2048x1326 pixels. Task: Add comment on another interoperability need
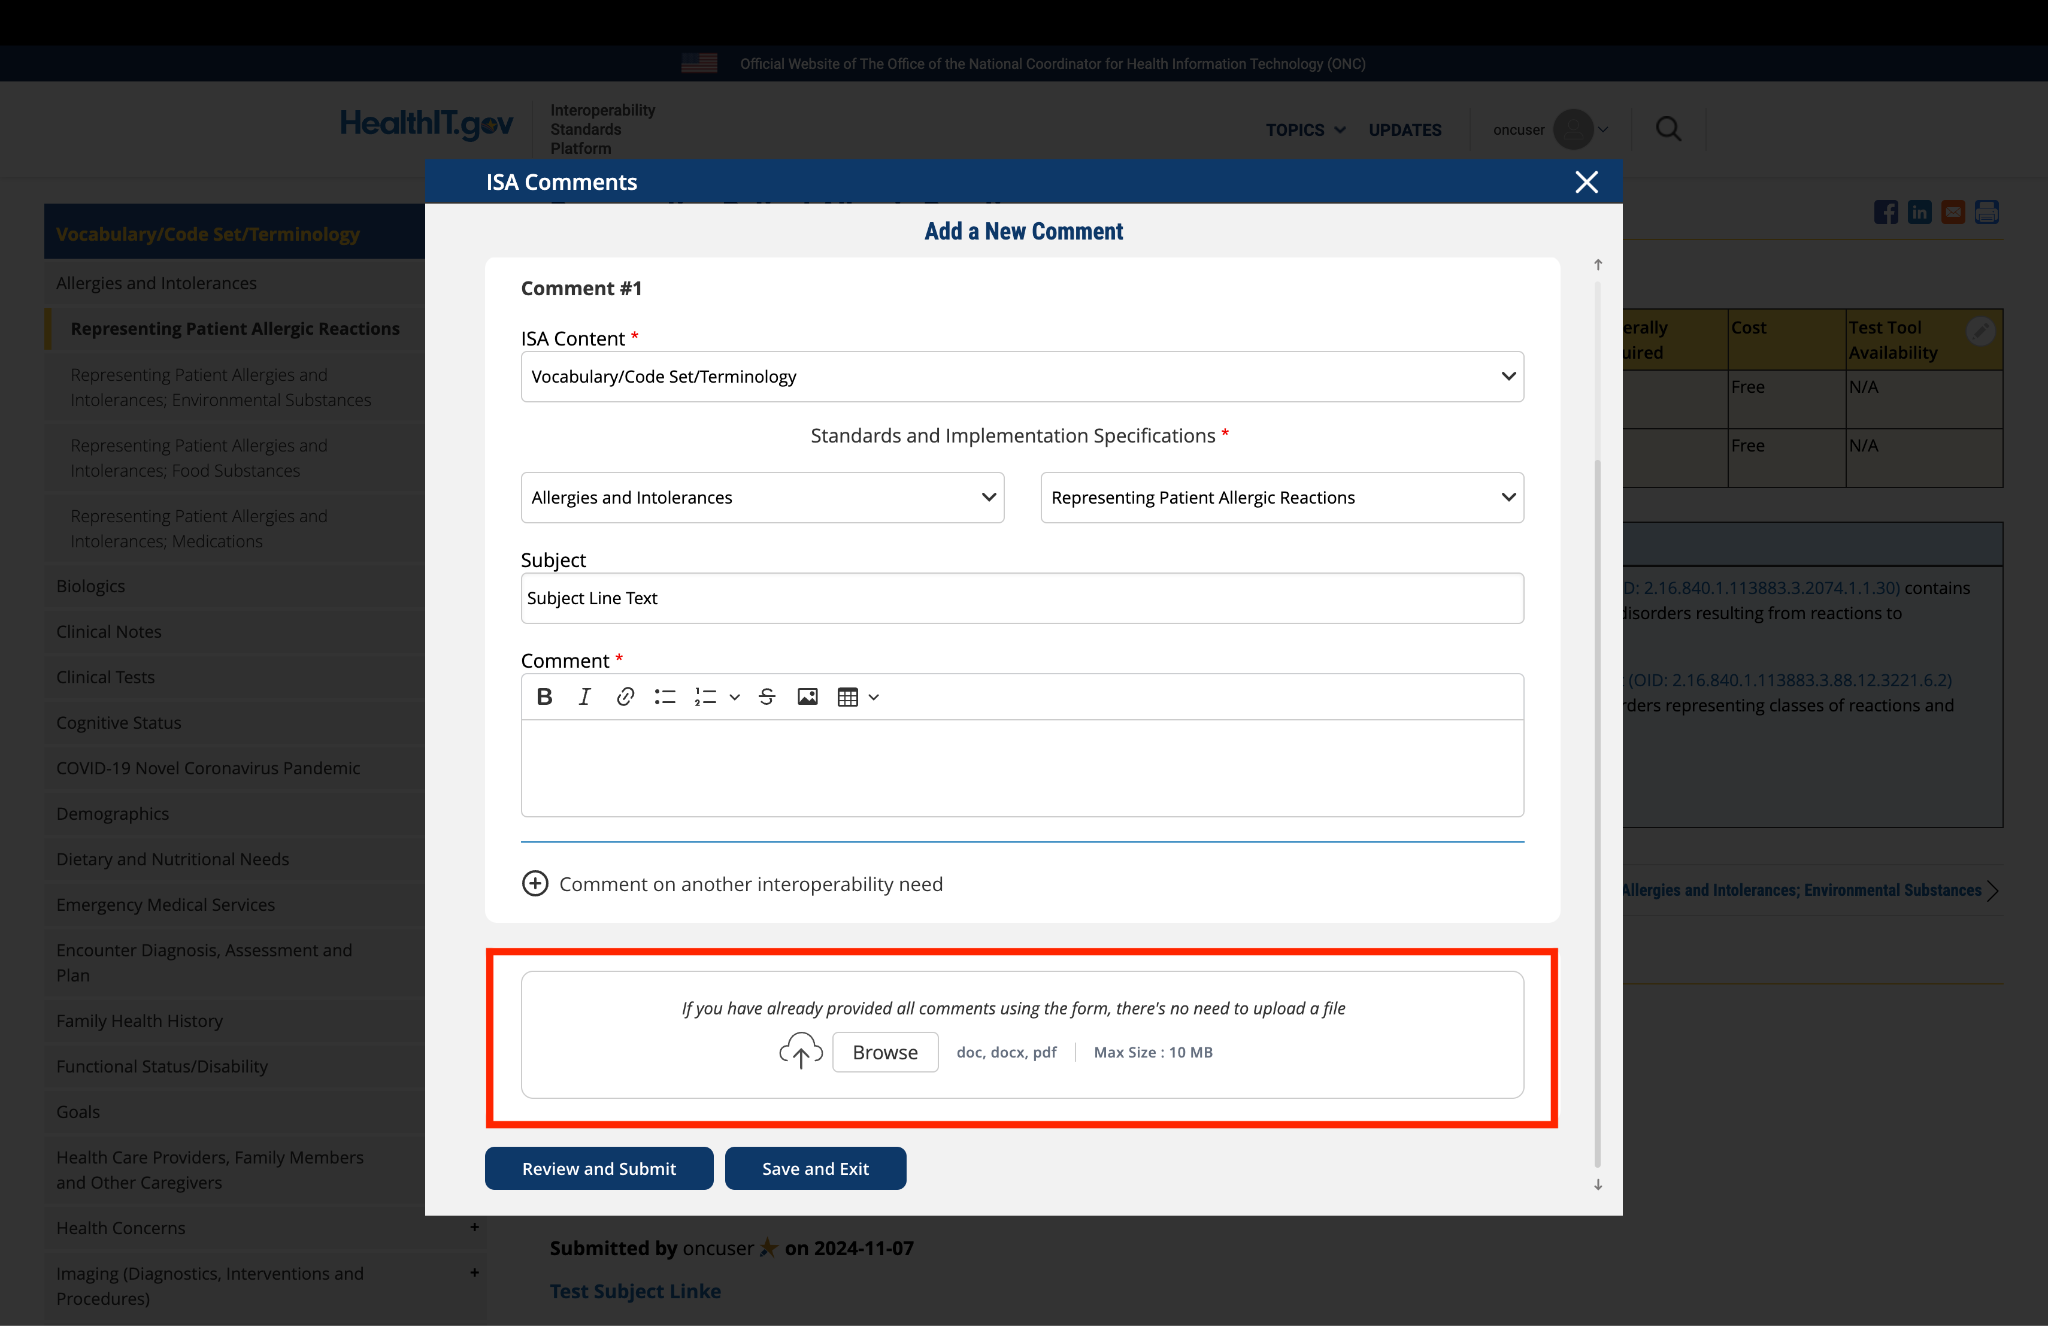click(x=535, y=884)
